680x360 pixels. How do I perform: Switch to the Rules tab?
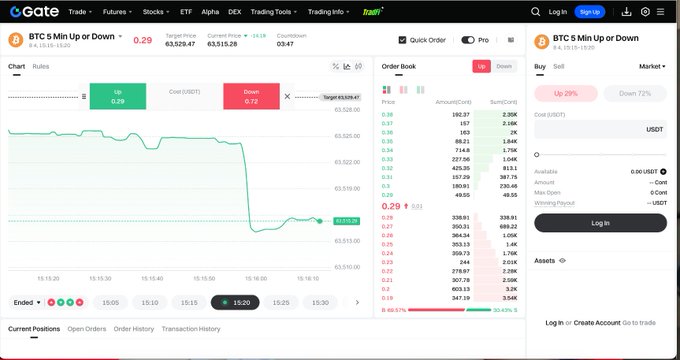point(41,66)
